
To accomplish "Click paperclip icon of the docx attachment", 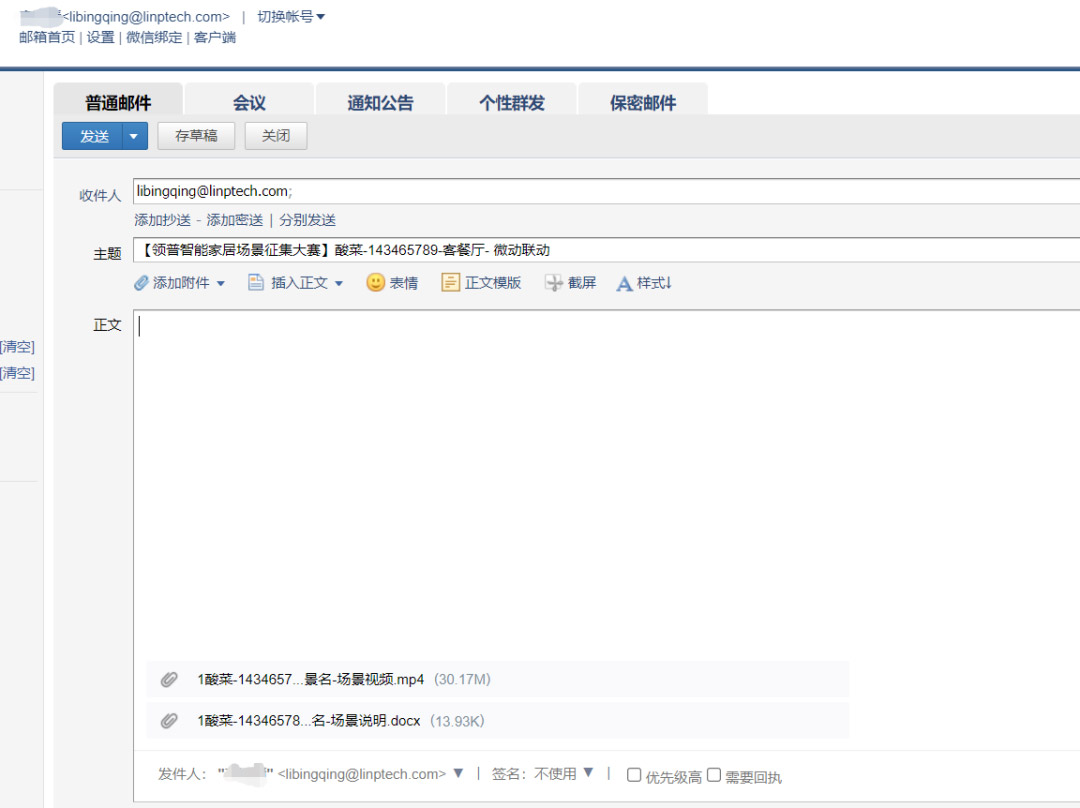I will pos(170,721).
